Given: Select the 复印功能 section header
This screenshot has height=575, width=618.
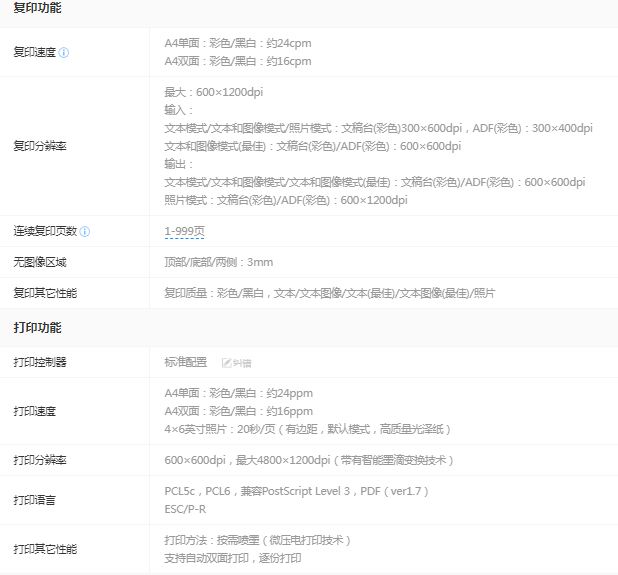Looking at the screenshot, I should [x=37, y=8].
